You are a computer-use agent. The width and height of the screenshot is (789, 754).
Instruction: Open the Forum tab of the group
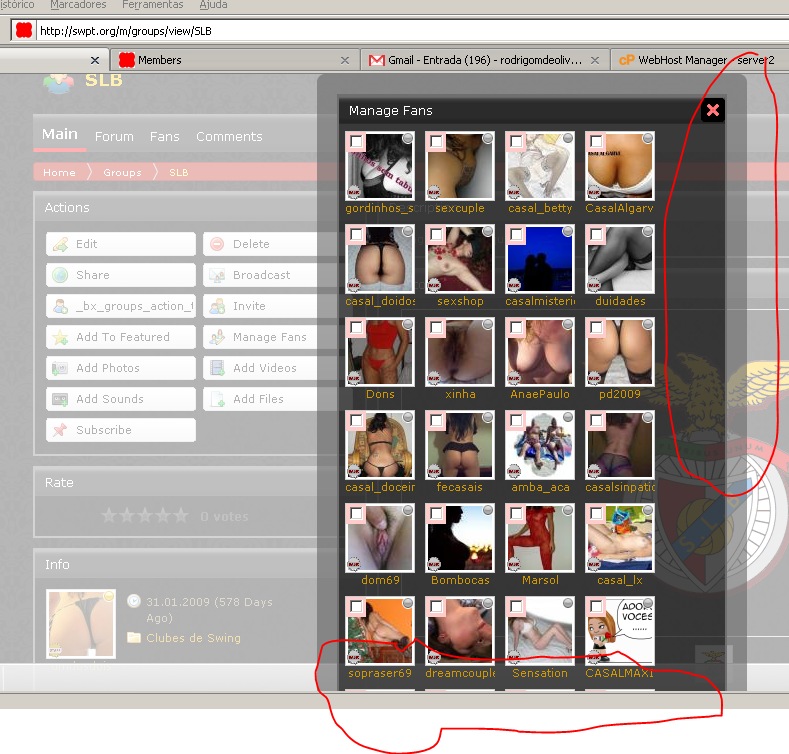click(x=114, y=136)
